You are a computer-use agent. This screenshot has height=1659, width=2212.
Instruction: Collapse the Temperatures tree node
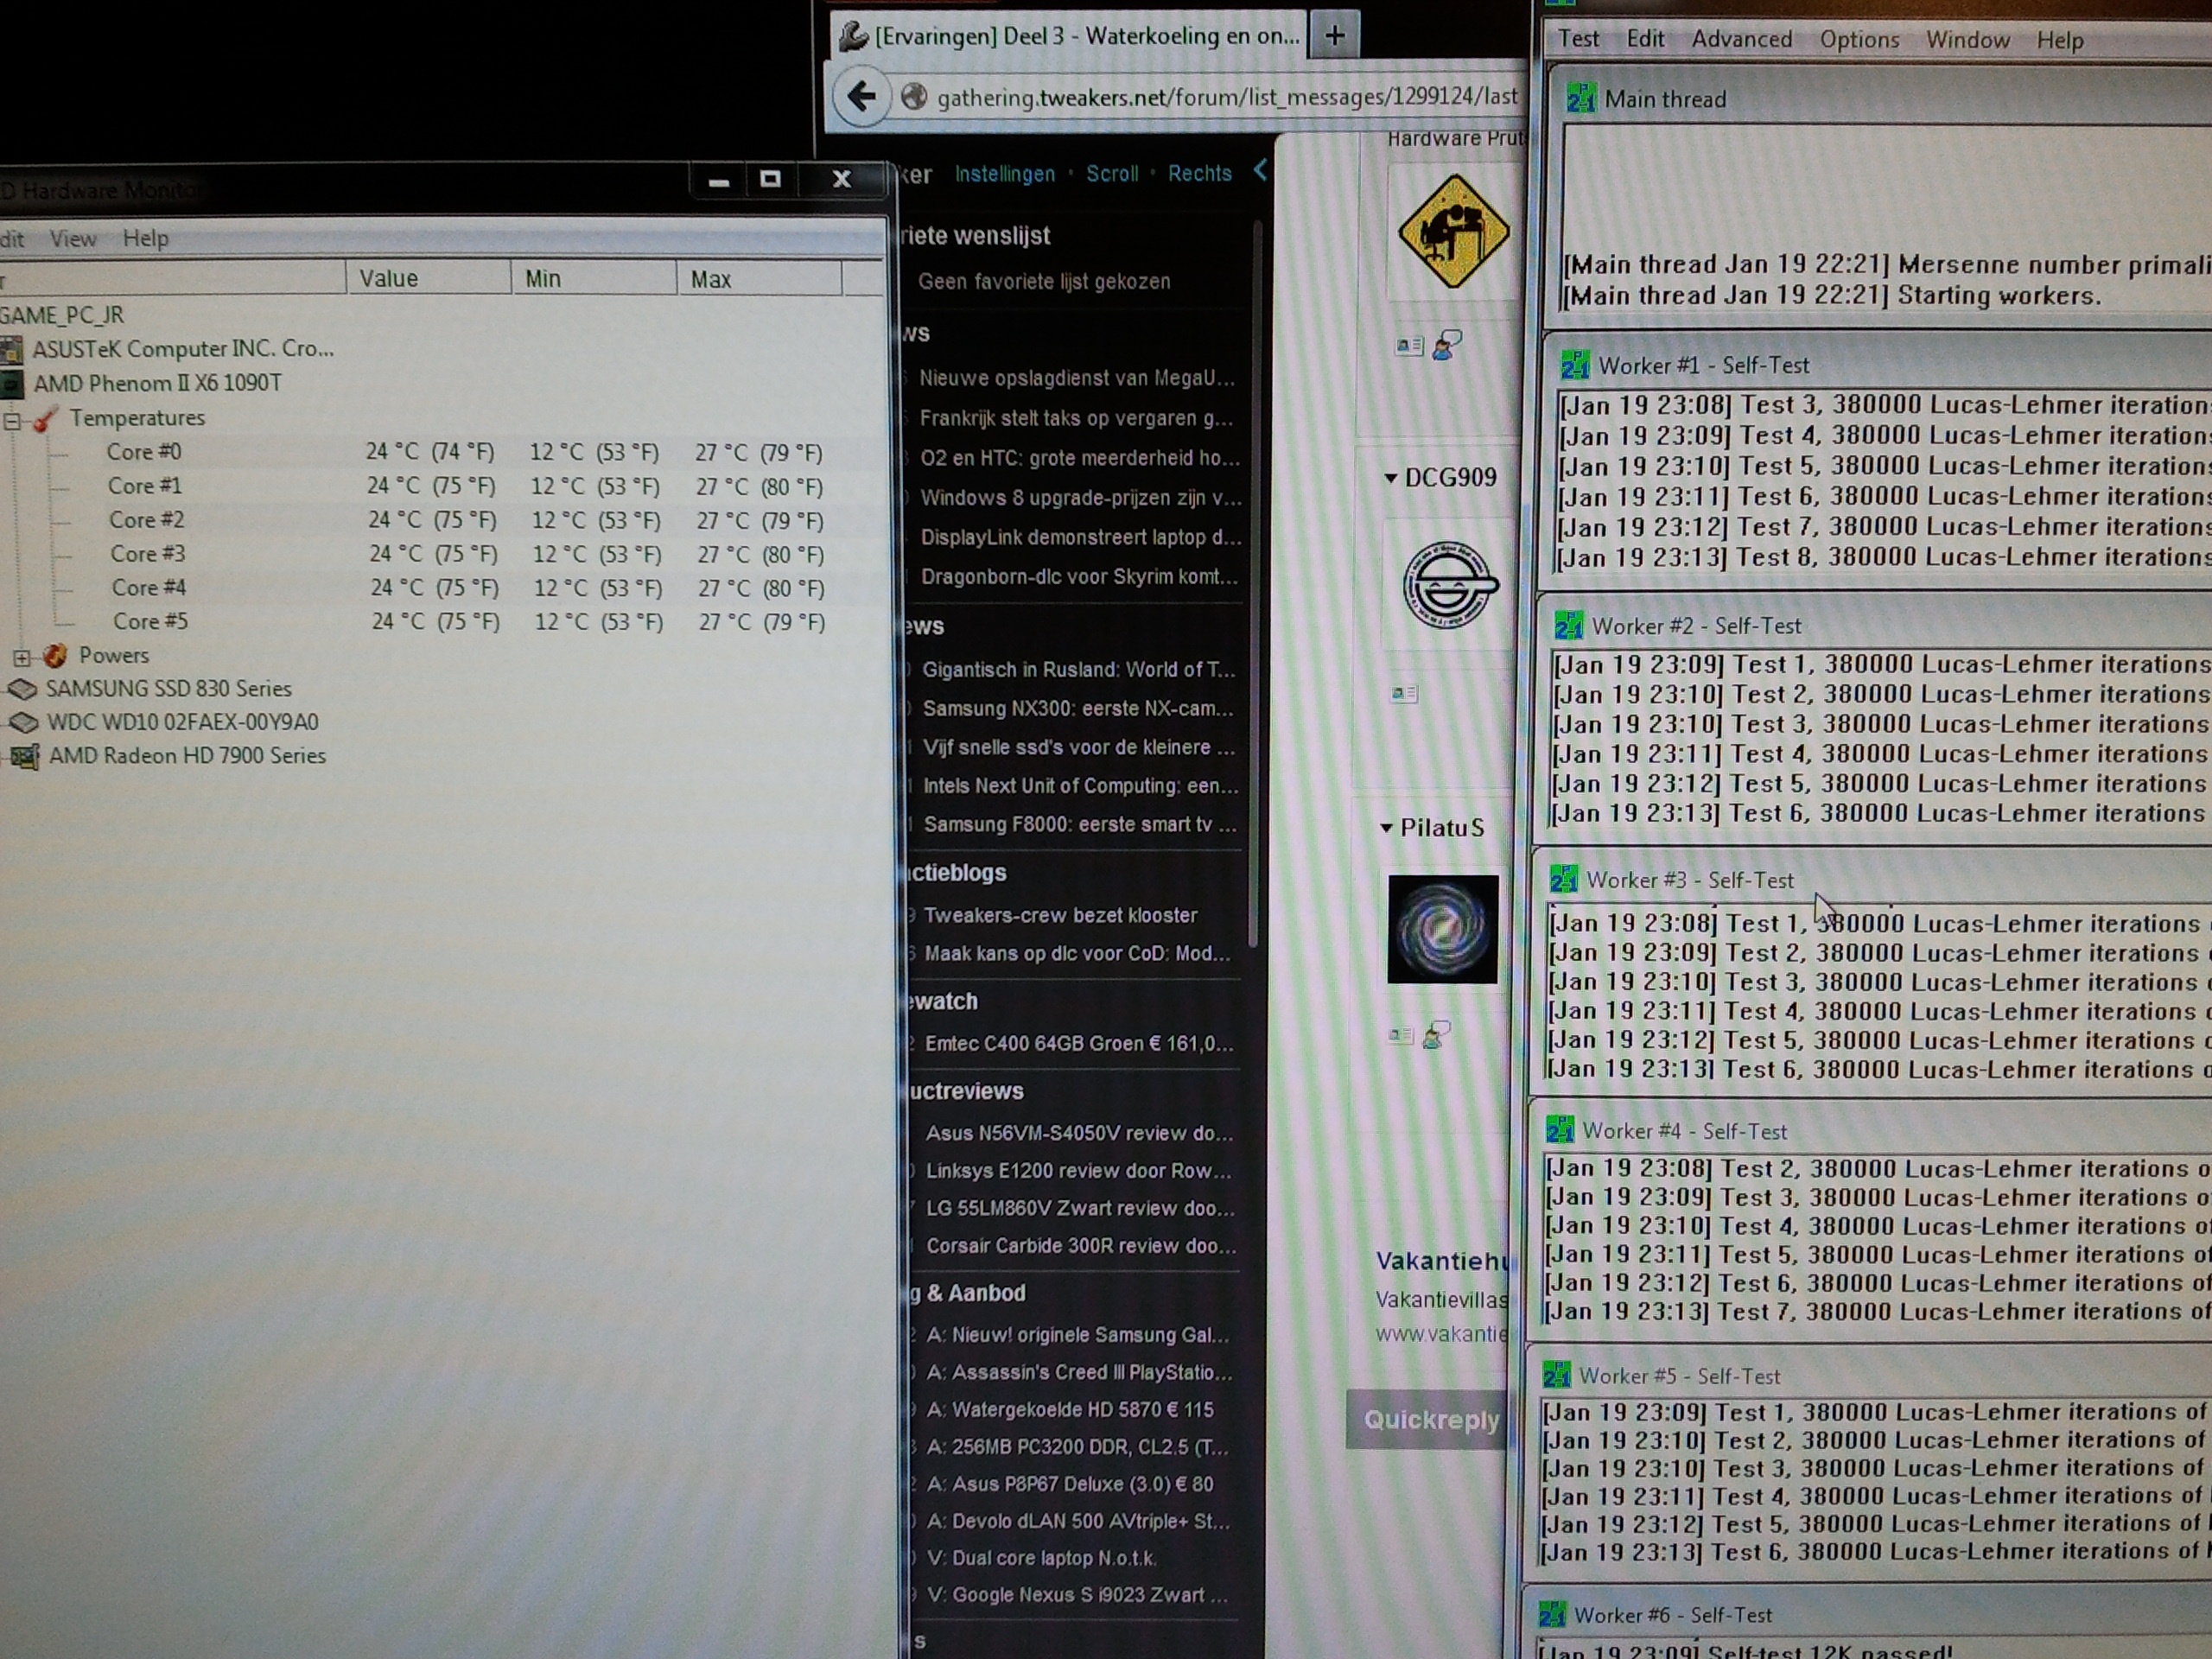click(12, 420)
